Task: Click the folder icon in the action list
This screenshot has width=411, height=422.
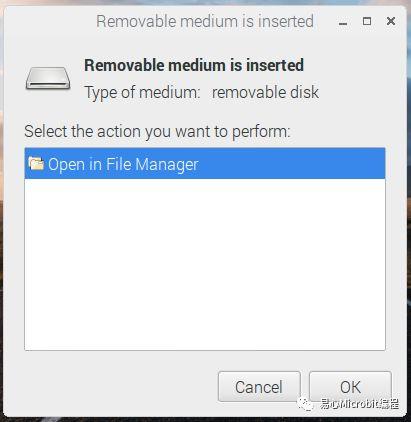Action: pos(36,163)
